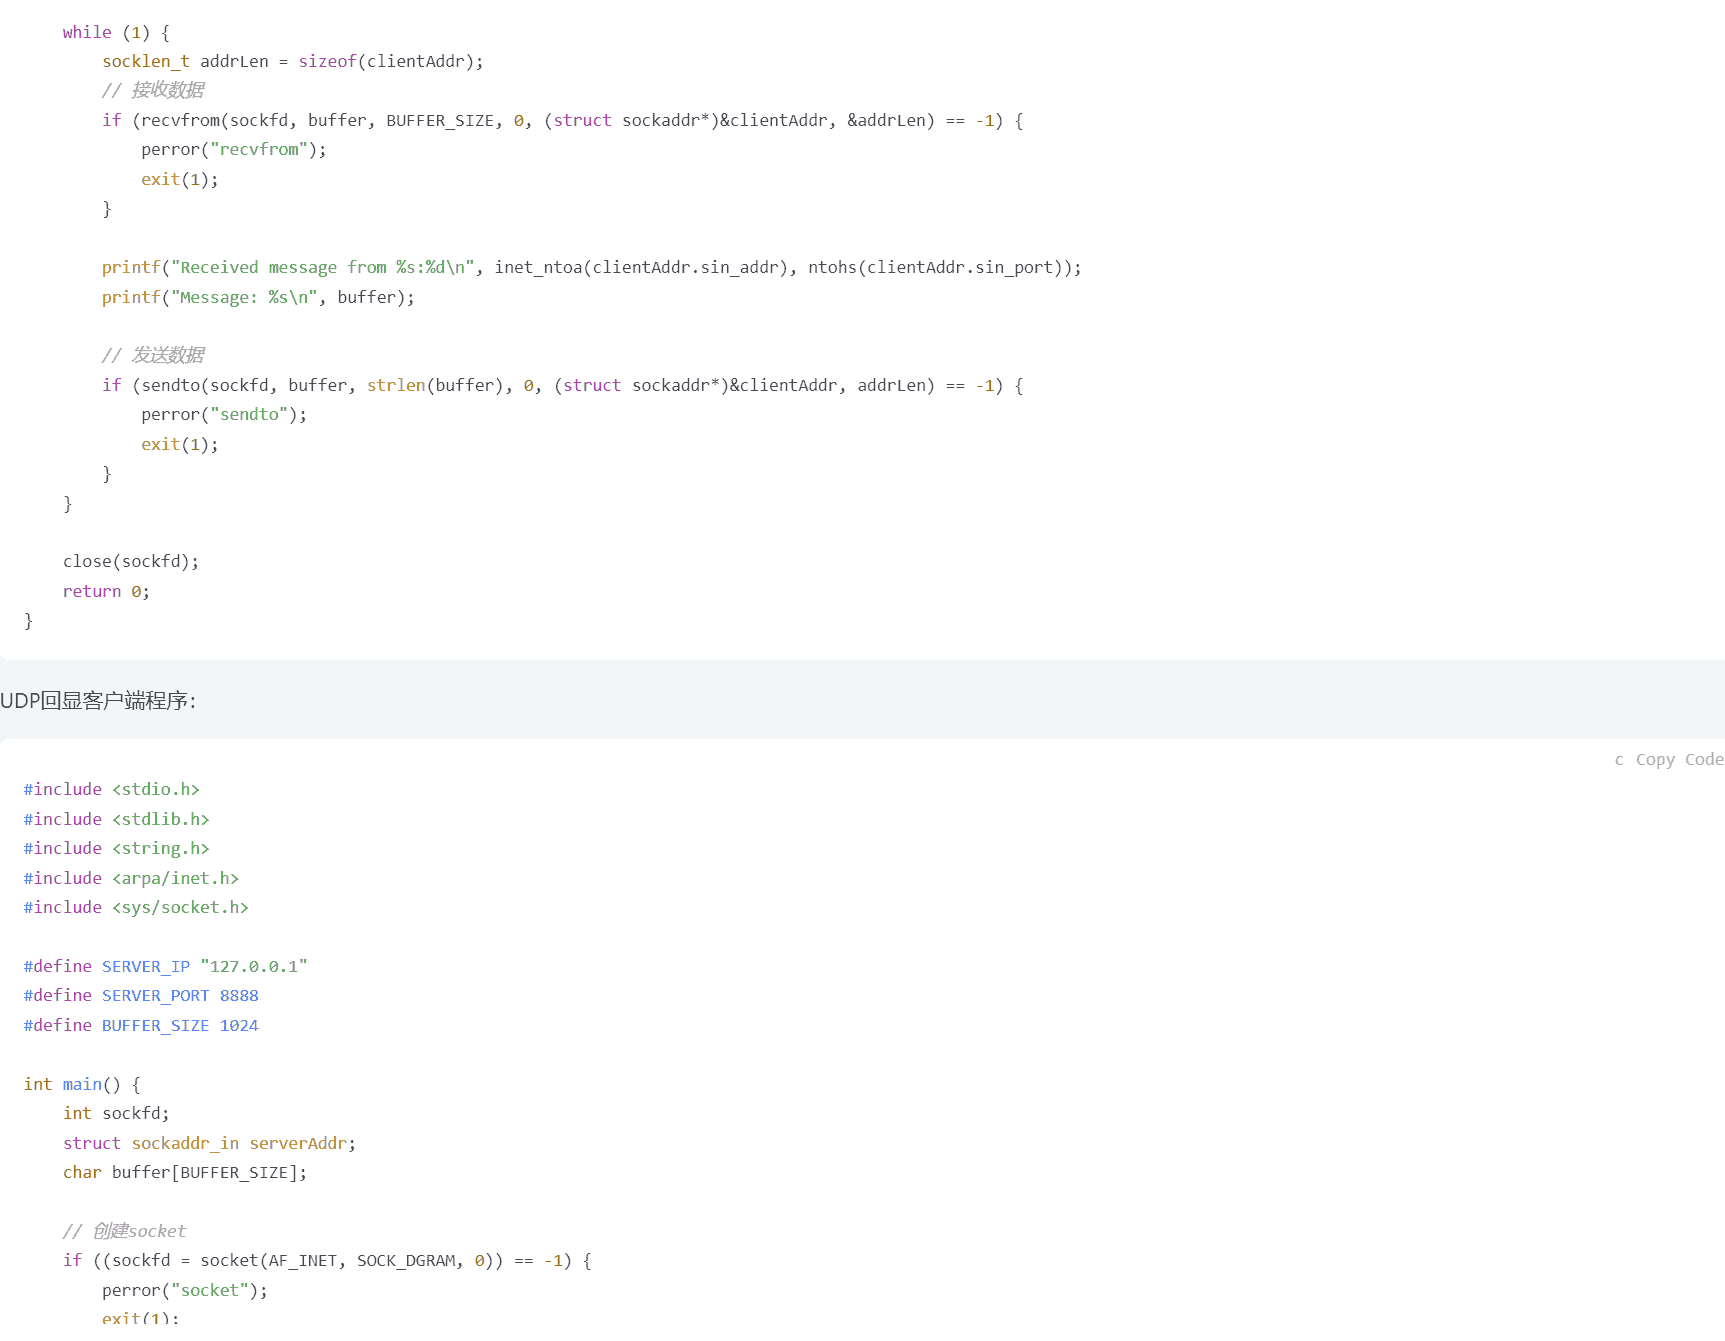Click the SERVER_PORT value 8888
The height and width of the screenshot is (1341, 1725).
pos(239,996)
